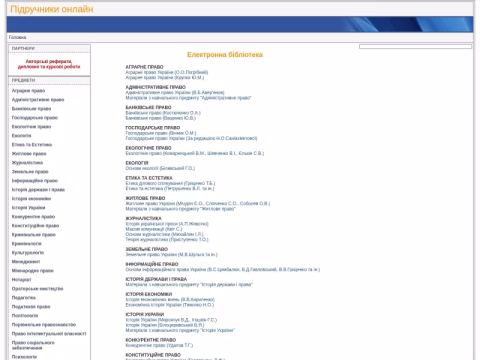Open Етика та Естетика in the sidebar

pyautogui.click(x=32, y=145)
